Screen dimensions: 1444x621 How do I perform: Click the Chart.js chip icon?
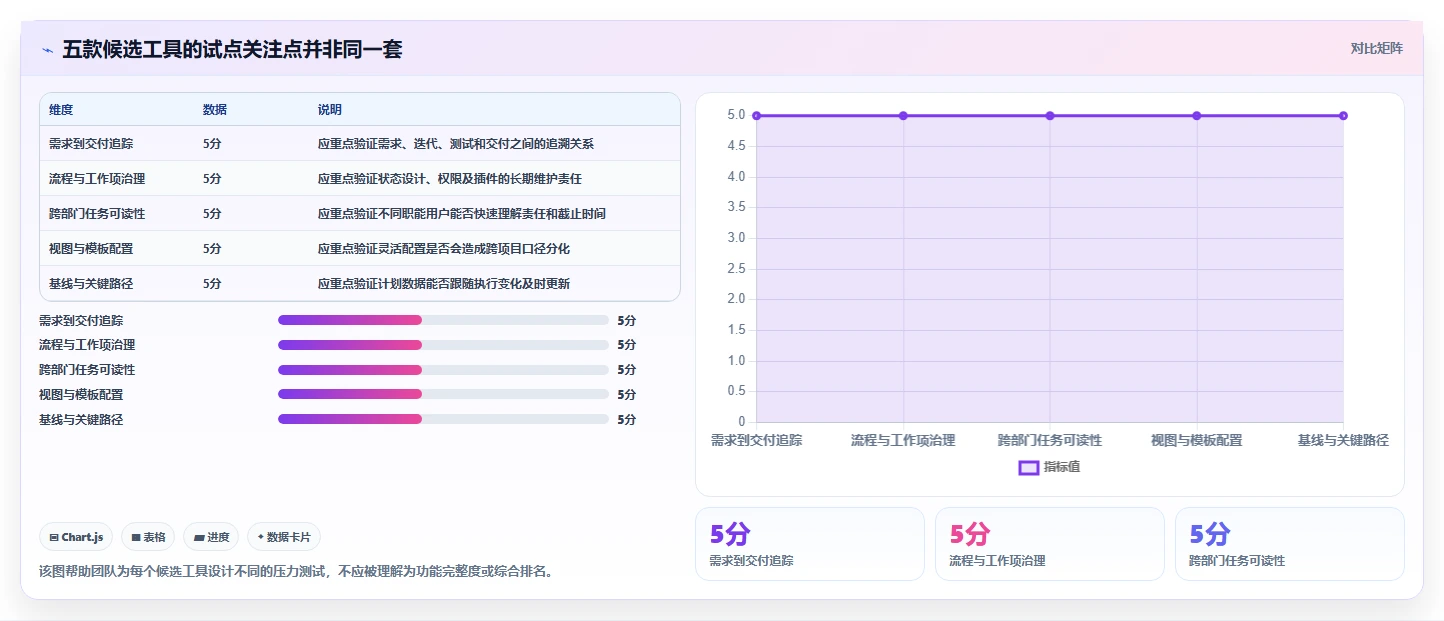[54, 537]
